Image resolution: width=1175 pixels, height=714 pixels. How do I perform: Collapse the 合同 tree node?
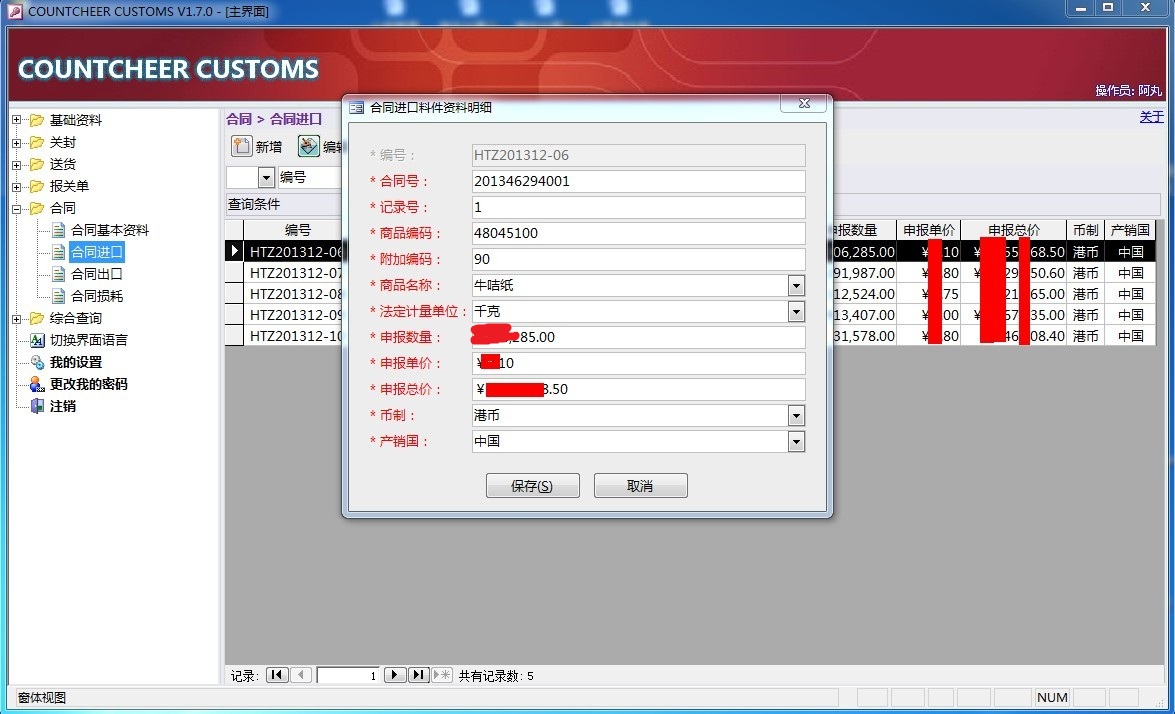(x=16, y=208)
